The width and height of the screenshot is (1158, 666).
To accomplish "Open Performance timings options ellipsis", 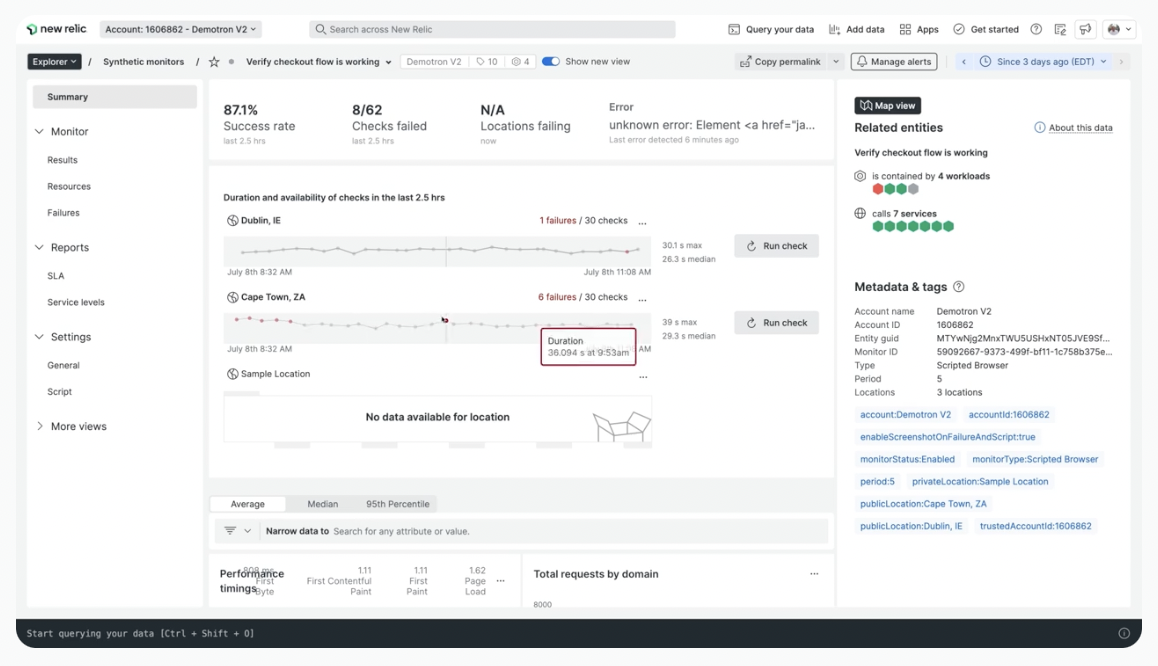I will click(501, 581).
